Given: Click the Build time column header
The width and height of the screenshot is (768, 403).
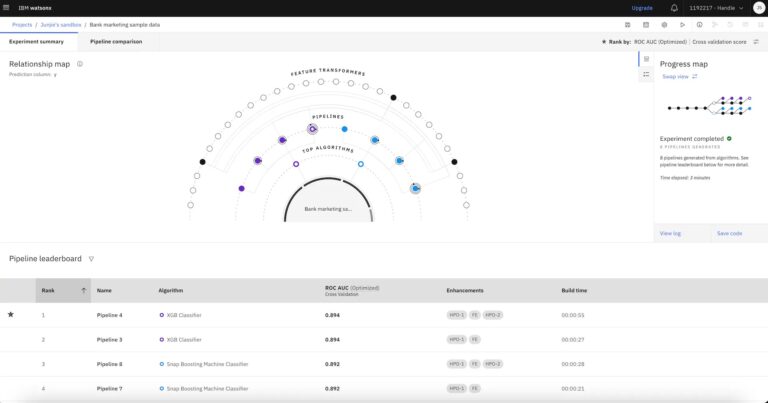Looking at the screenshot, I should tap(574, 290).
